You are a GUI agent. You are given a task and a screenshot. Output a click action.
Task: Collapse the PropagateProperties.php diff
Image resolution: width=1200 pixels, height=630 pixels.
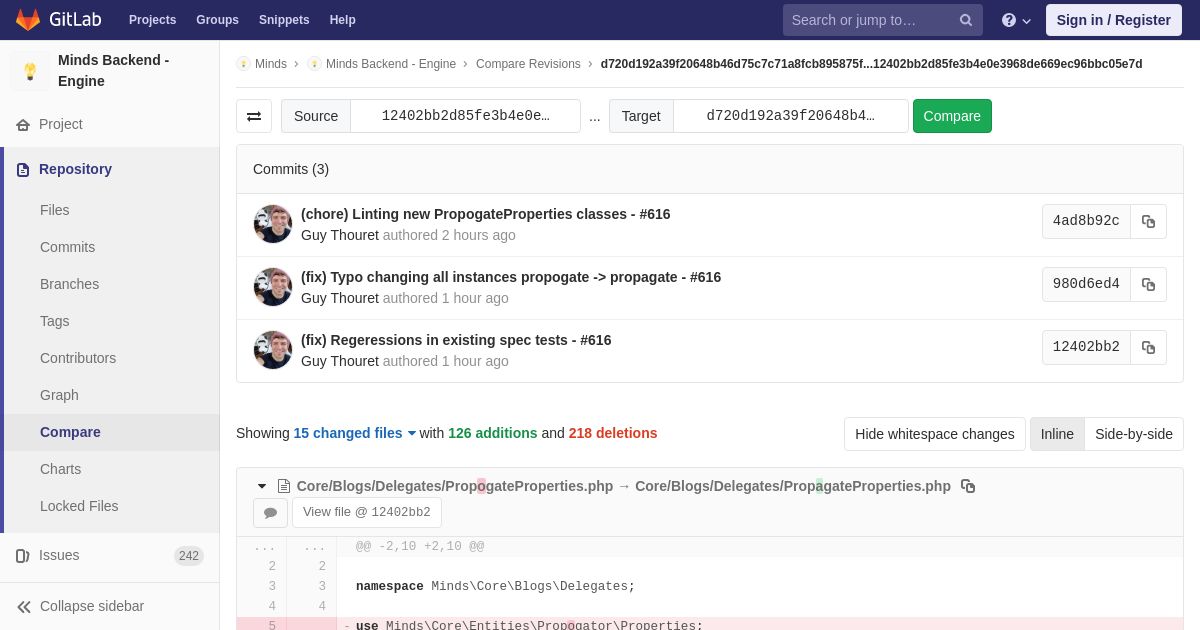[262, 486]
